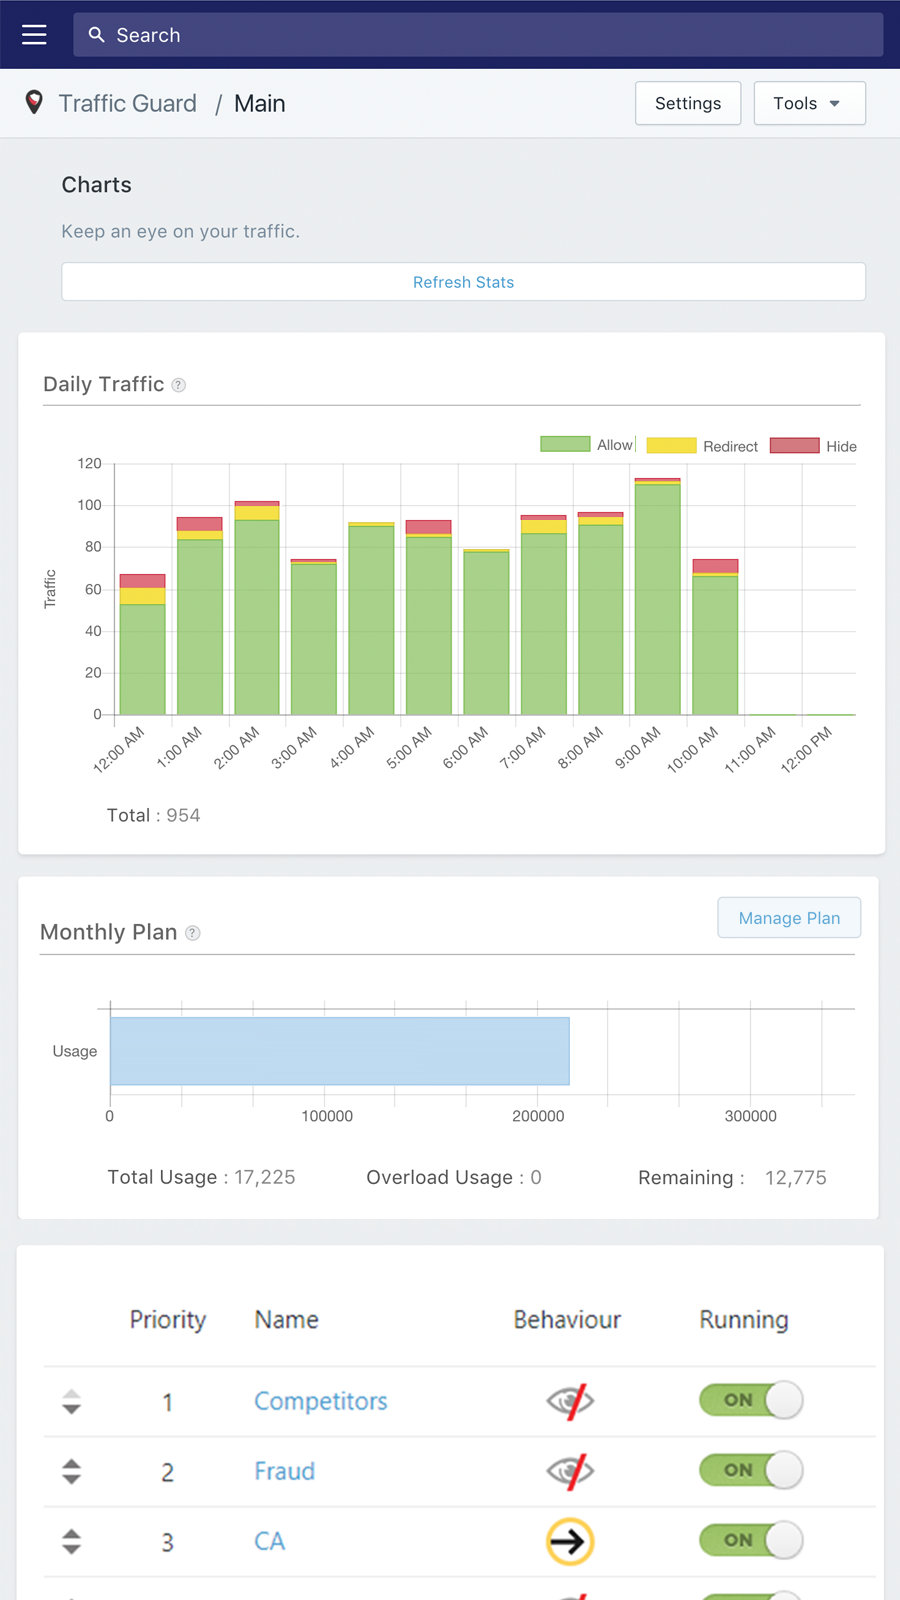Toggle the Allow legend color swatch
Image resolution: width=900 pixels, height=1600 pixels.
tap(565, 445)
